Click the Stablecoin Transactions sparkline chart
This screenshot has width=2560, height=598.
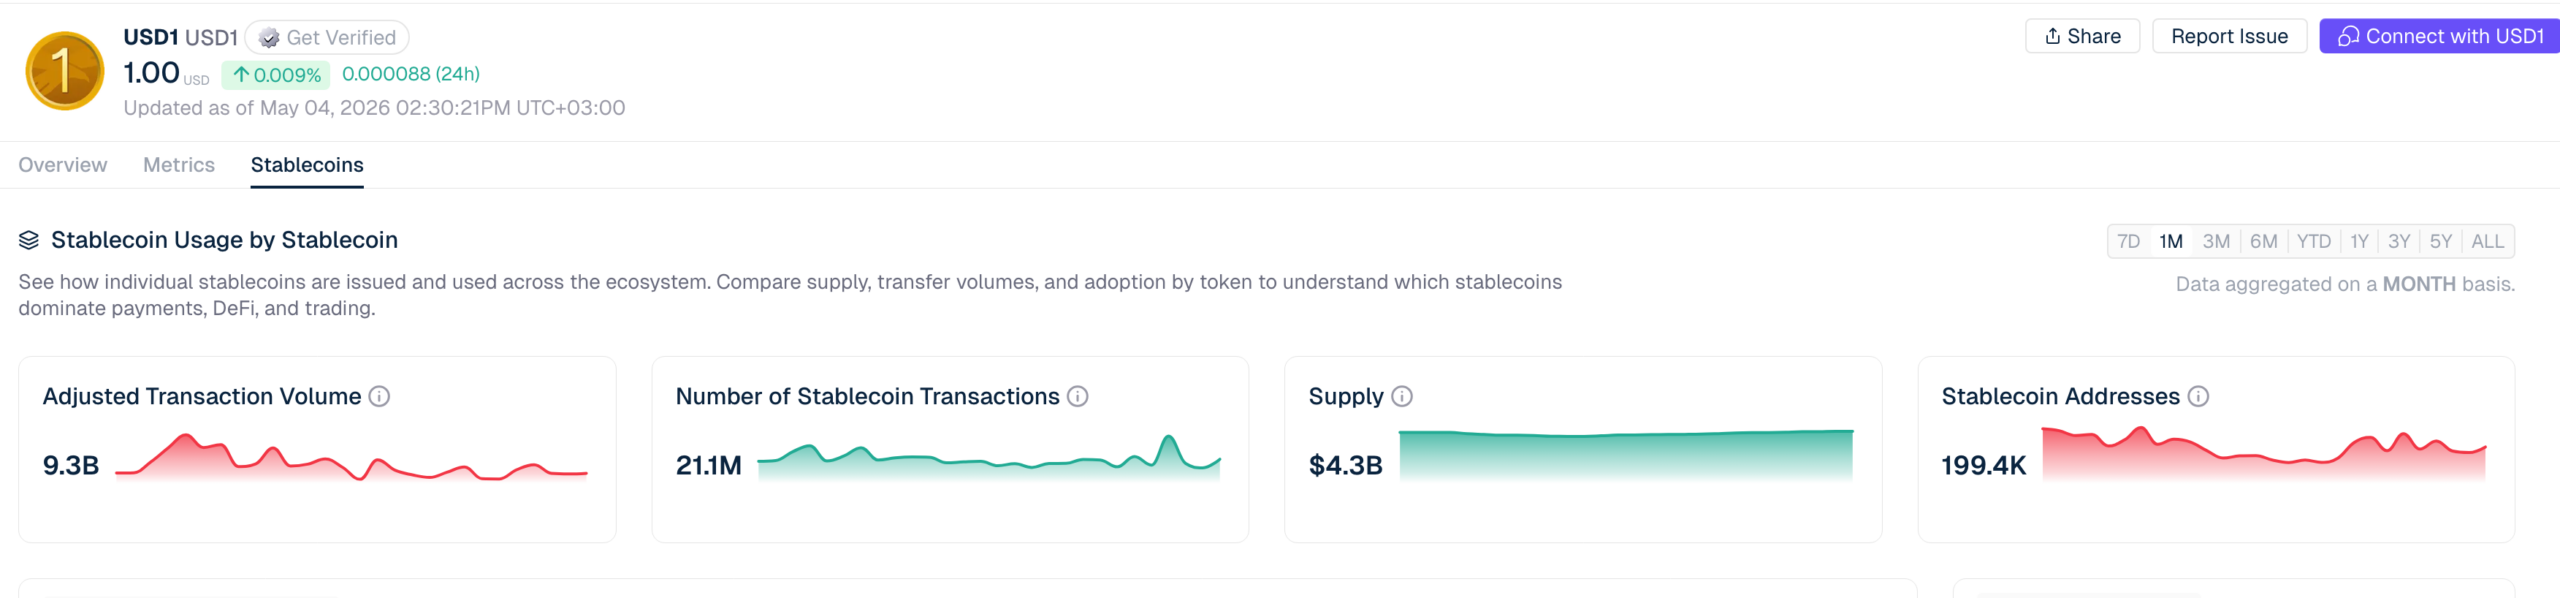coord(989,458)
